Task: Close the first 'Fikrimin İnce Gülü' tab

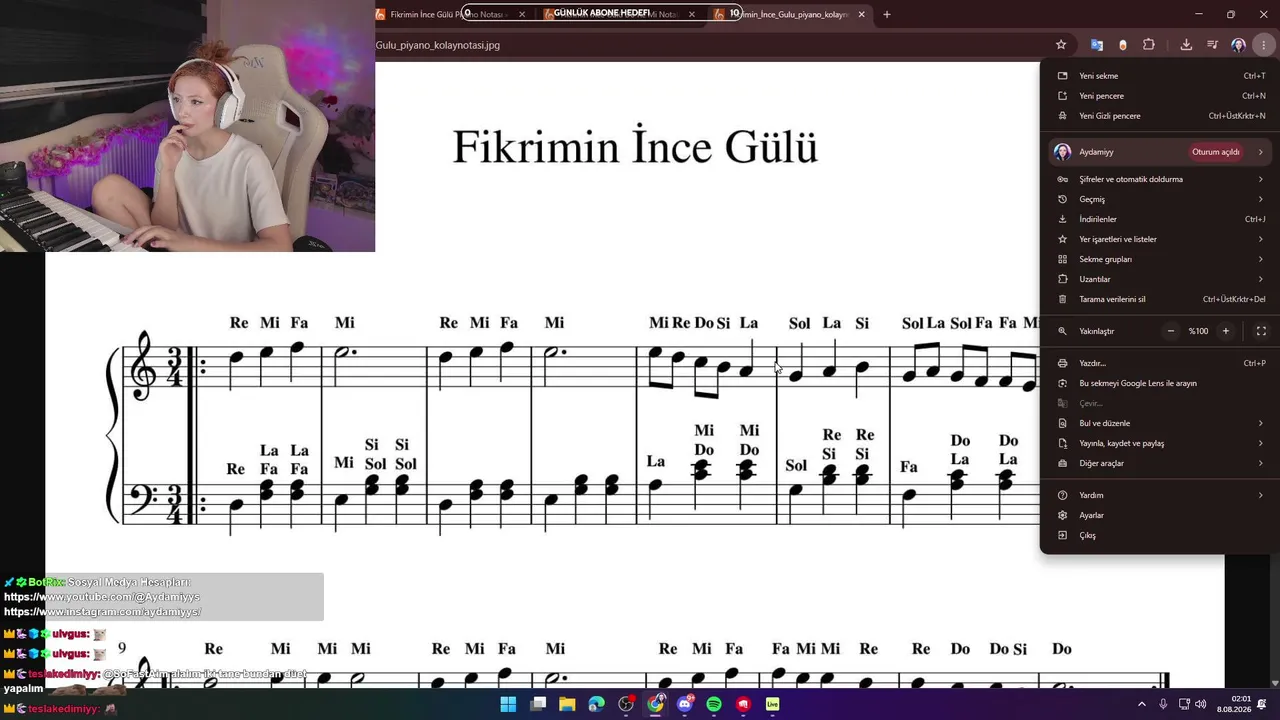Action: point(522,14)
